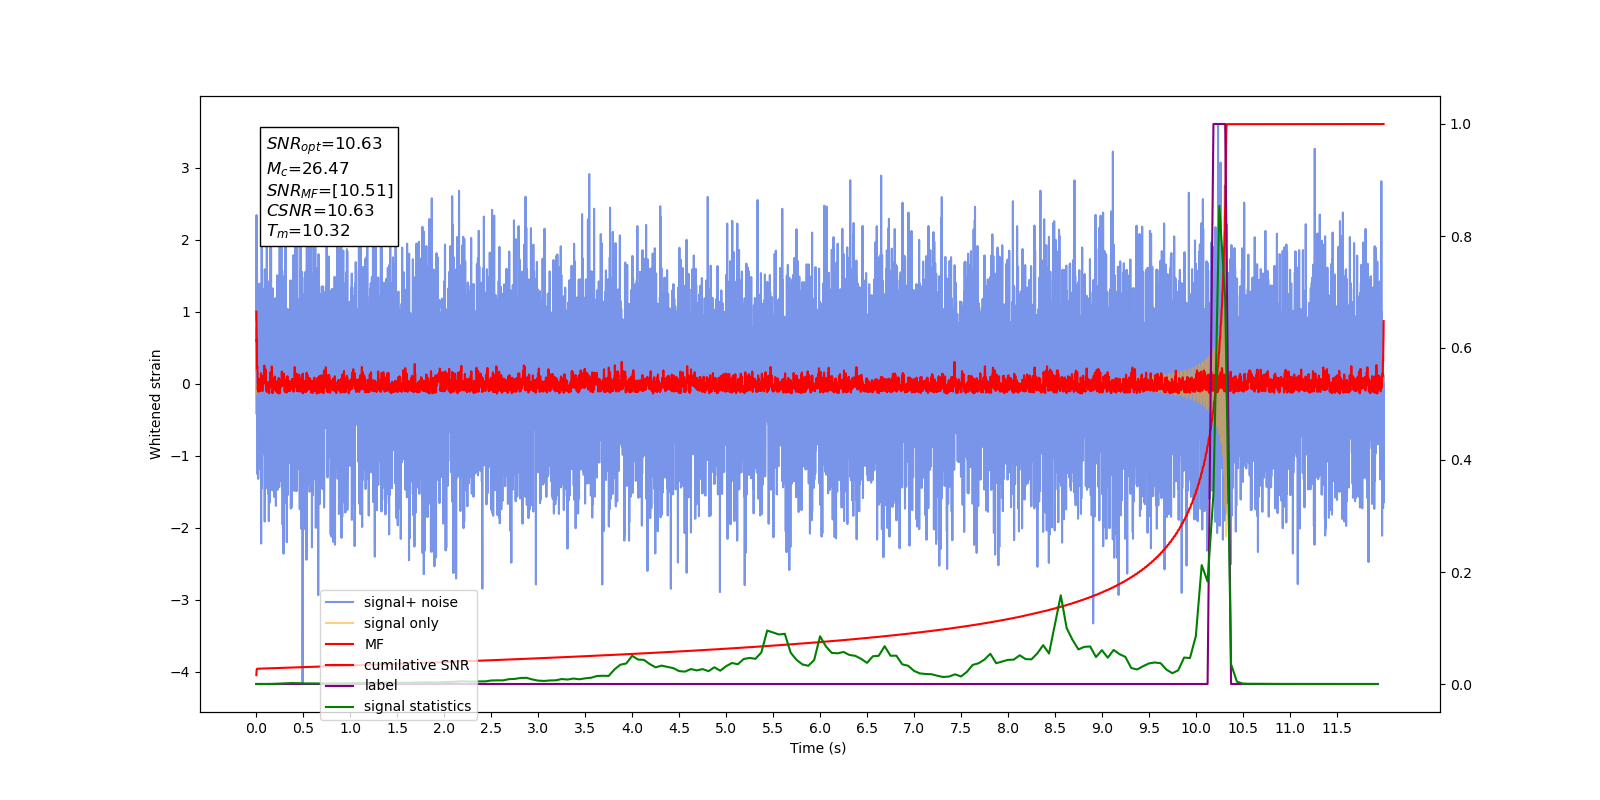Click the 'Time (s)' x-axis label

[818, 748]
